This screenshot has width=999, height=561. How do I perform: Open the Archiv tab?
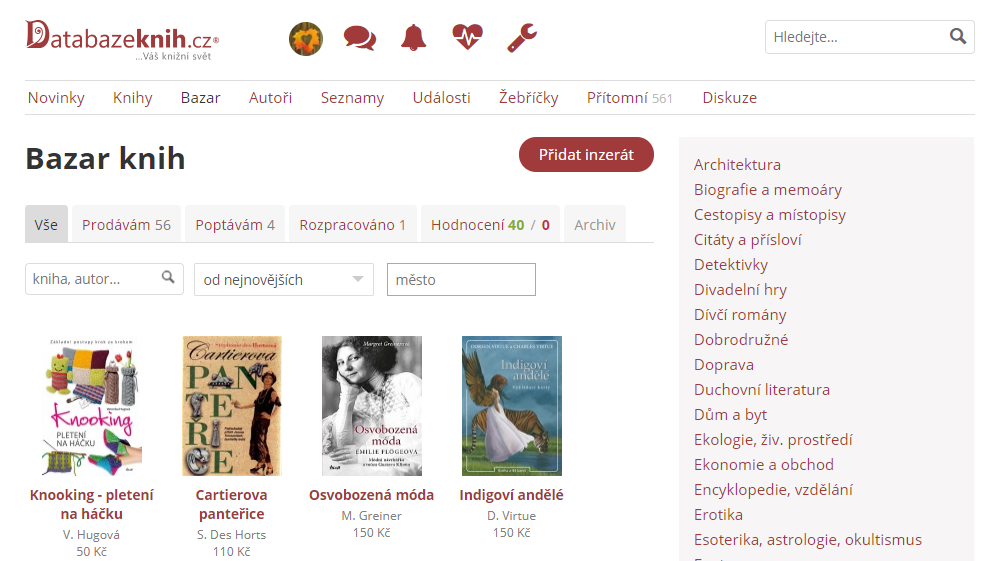[x=594, y=225]
